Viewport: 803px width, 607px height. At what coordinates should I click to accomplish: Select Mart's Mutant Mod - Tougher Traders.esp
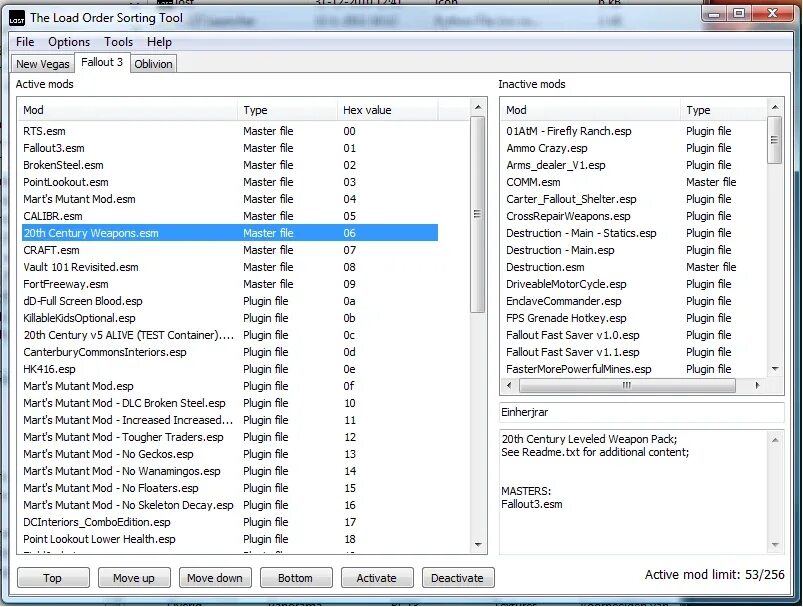[229, 437]
